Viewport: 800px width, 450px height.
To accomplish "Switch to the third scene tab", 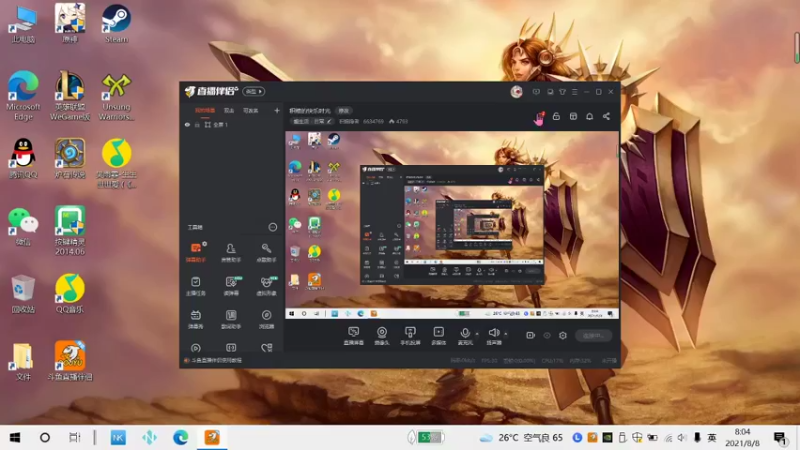I will coord(251,111).
